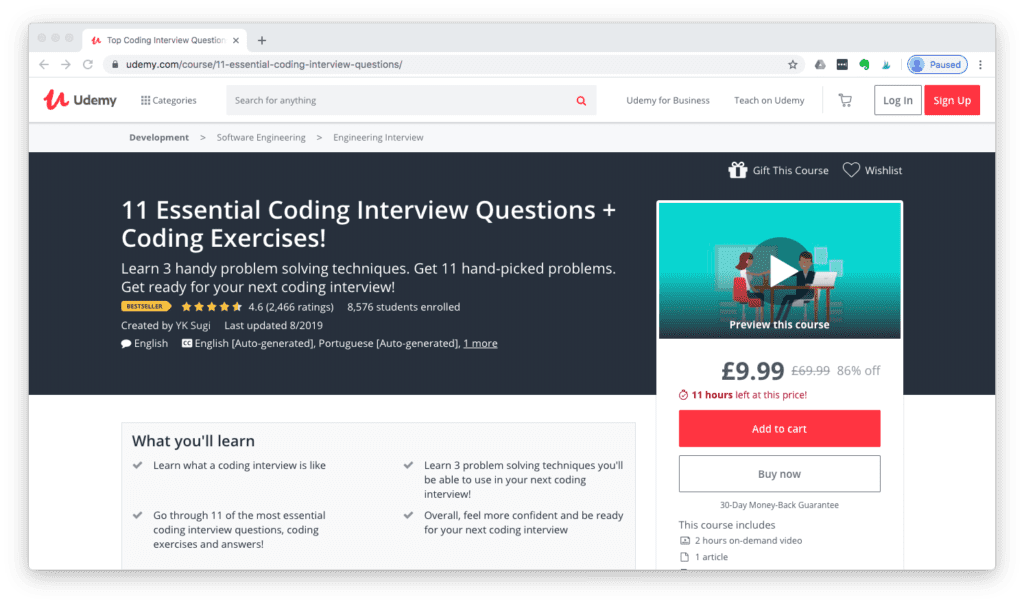
Task: Click the gift icon beside Gift This Course
Action: pyautogui.click(x=739, y=170)
